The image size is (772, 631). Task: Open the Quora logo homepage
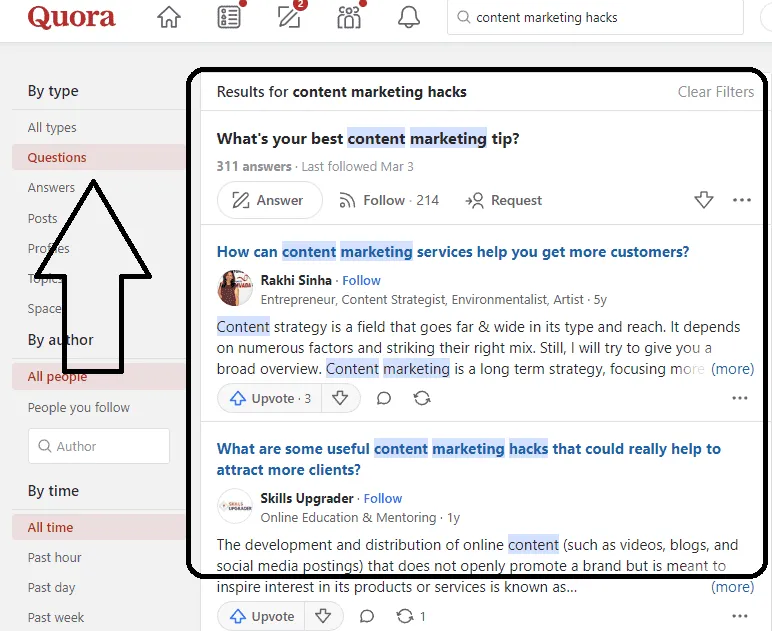(x=71, y=17)
